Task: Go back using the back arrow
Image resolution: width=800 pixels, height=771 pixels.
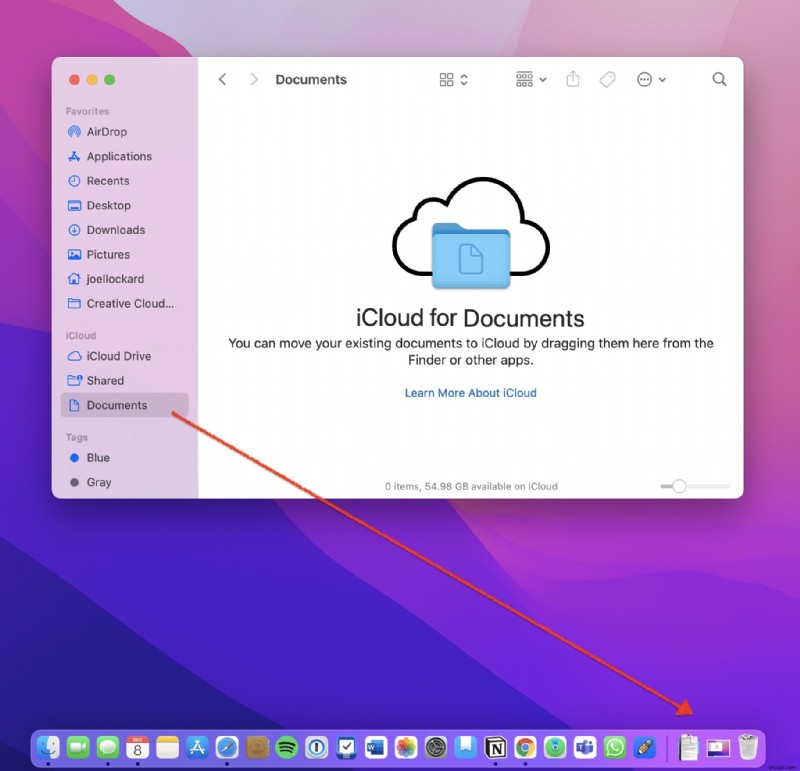Action: [222, 79]
